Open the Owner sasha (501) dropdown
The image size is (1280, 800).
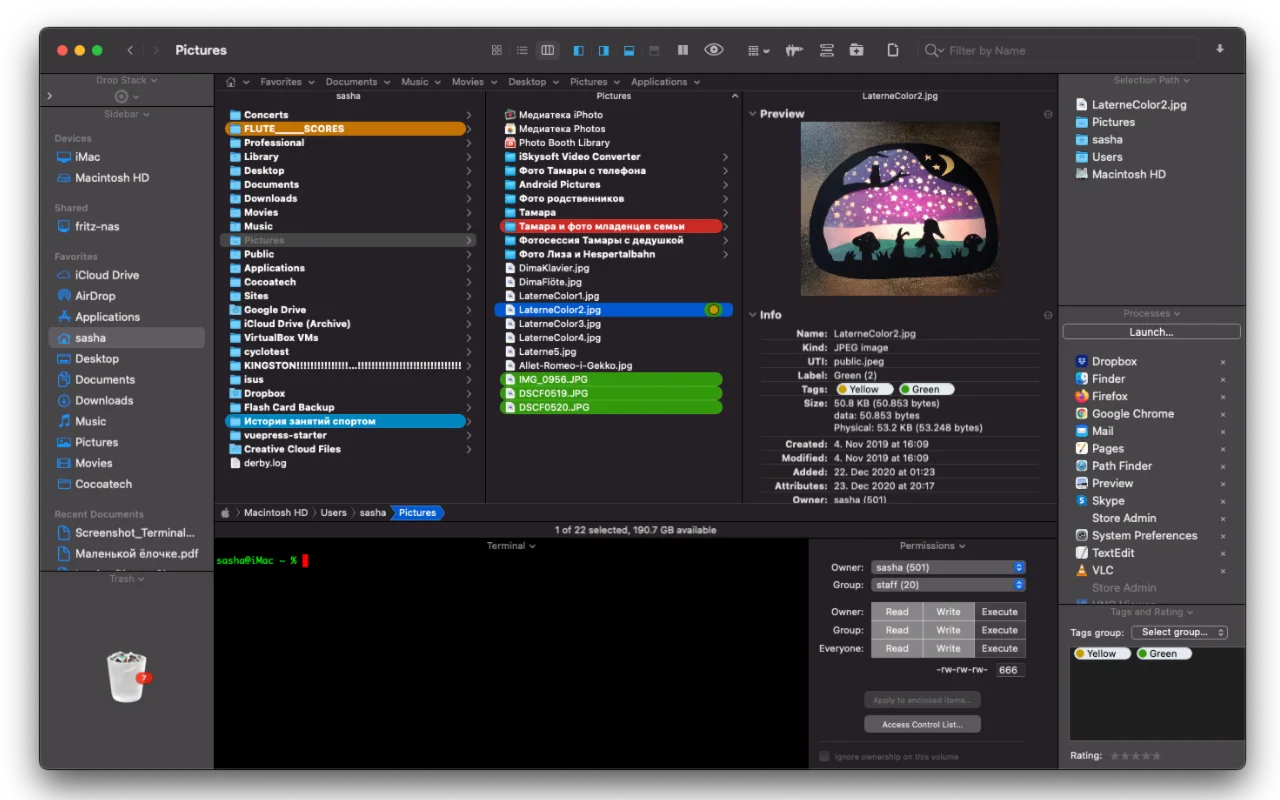[947, 567]
